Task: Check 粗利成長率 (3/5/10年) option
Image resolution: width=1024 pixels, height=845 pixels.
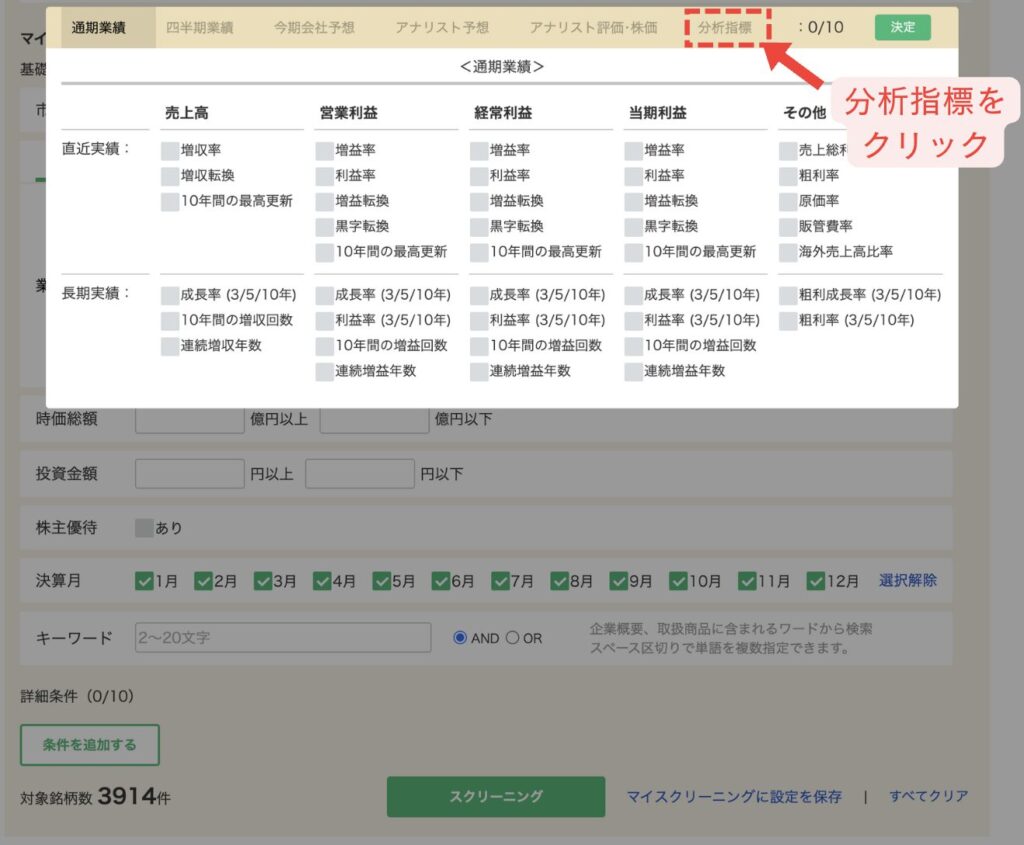Action: point(788,296)
